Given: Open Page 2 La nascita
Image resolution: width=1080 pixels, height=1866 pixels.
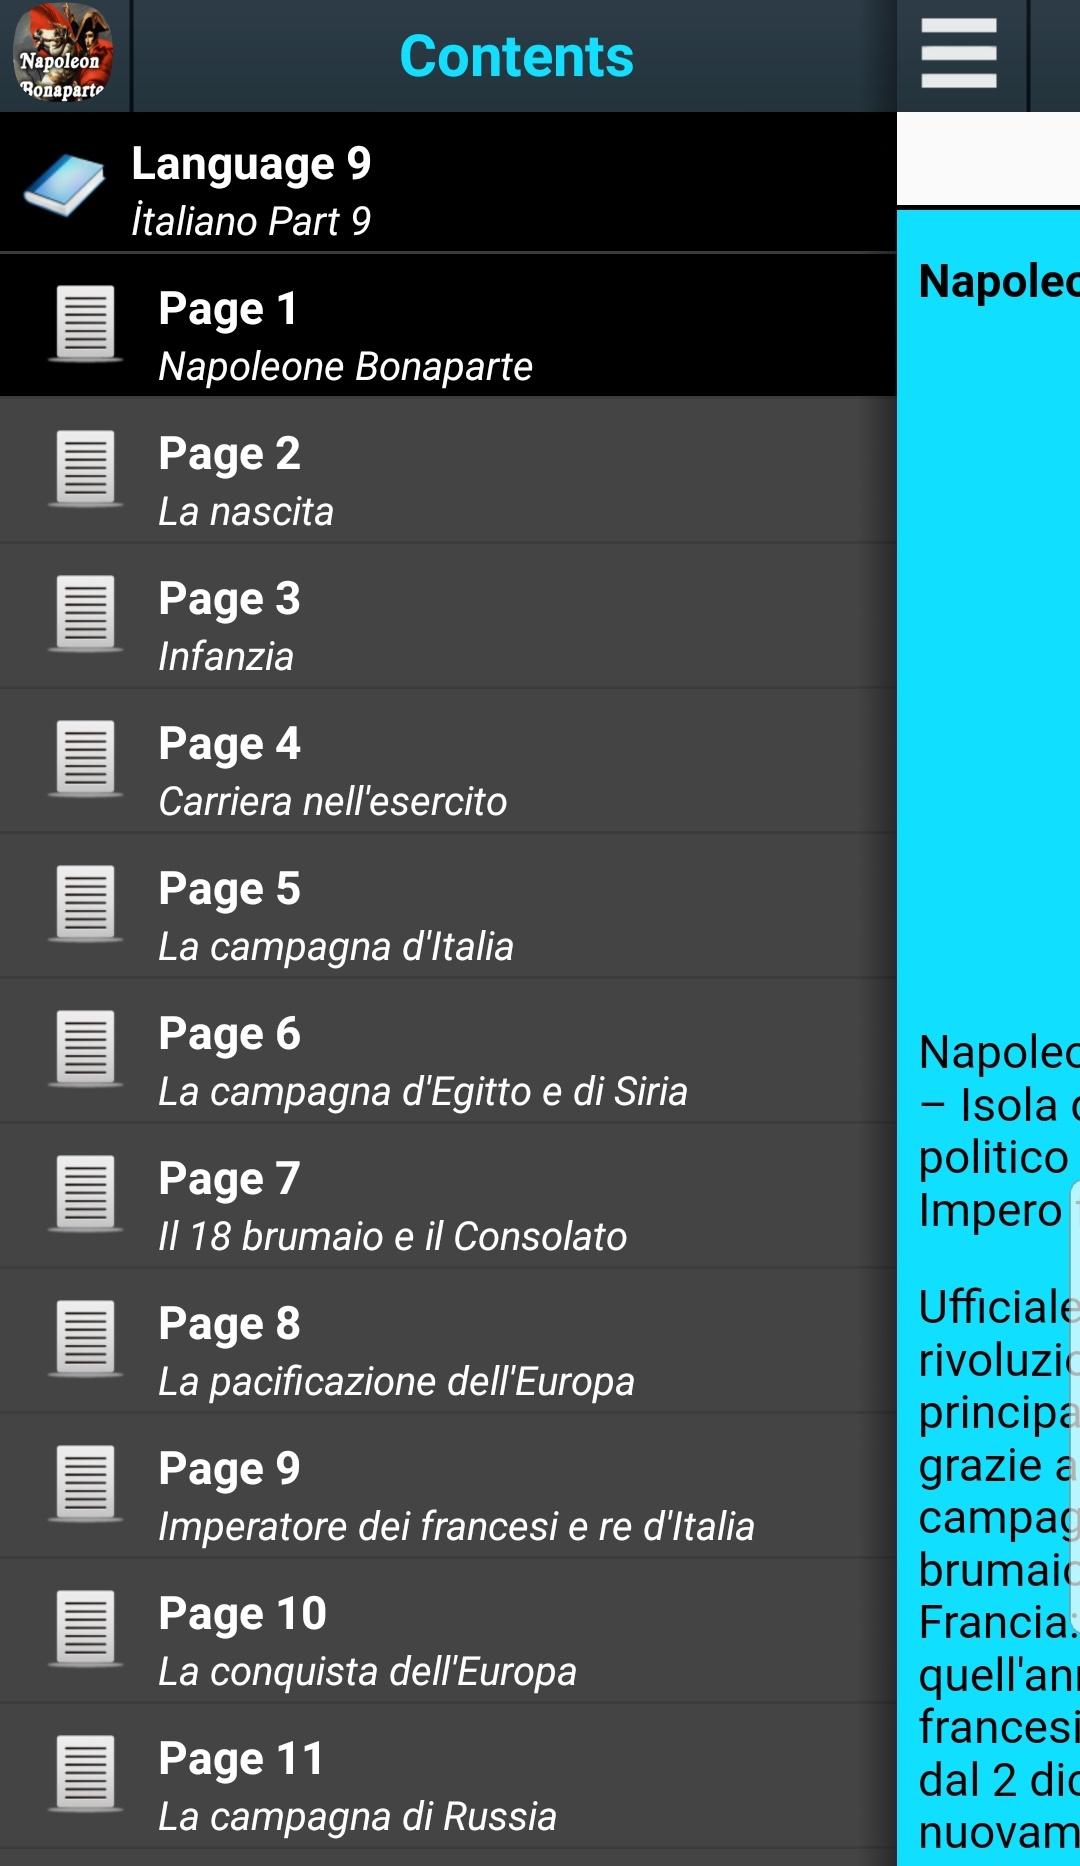Looking at the screenshot, I should coord(448,471).
